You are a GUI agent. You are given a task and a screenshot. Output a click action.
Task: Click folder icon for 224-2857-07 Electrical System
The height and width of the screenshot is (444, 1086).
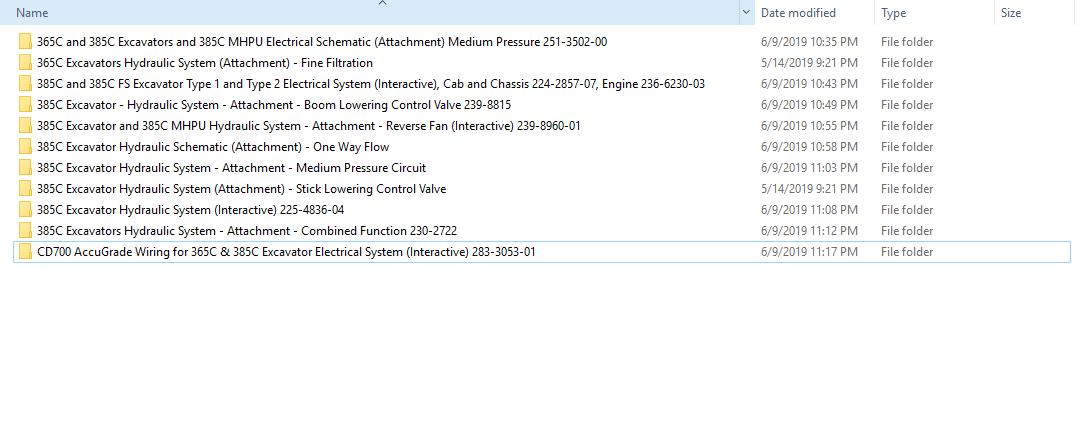pos(25,84)
